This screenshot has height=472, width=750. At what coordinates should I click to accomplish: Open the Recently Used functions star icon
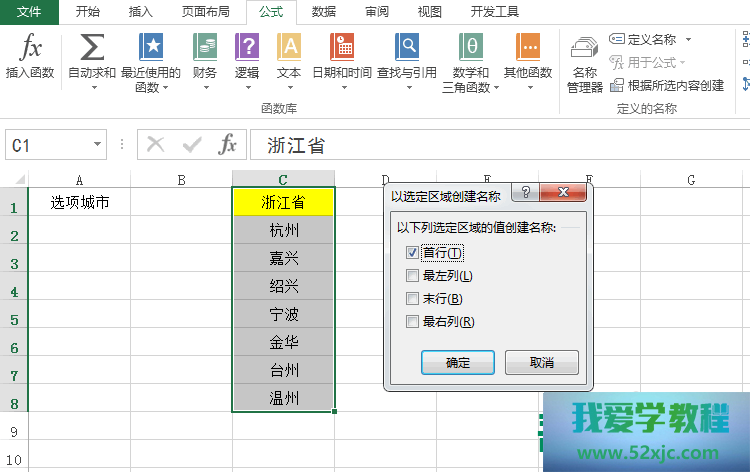coord(151,48)
